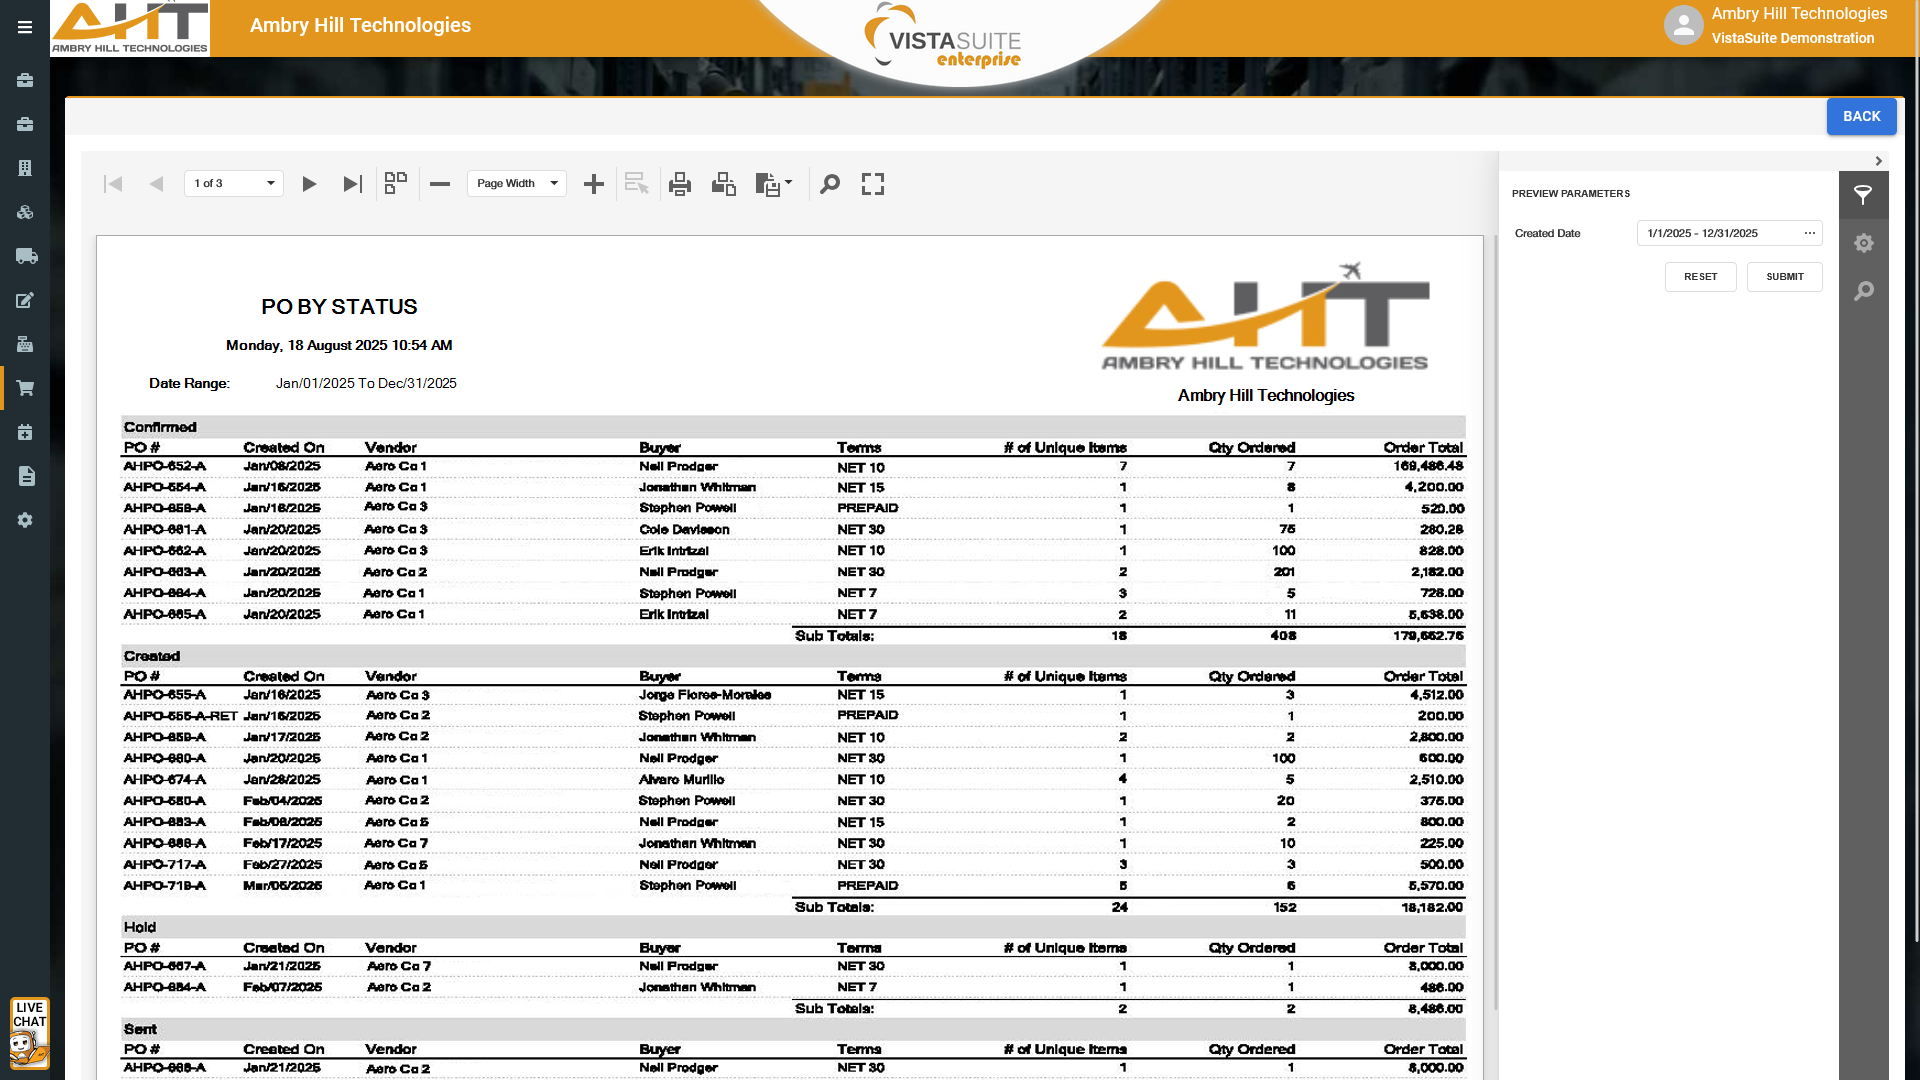Open hamburger navigation menu

25,28
